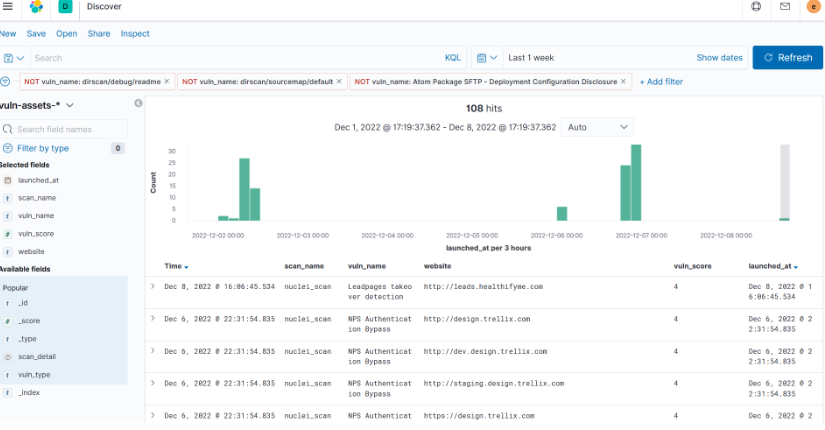Click the scan_name field type icon
825x430 pixels.
click(x=7, y=198)
